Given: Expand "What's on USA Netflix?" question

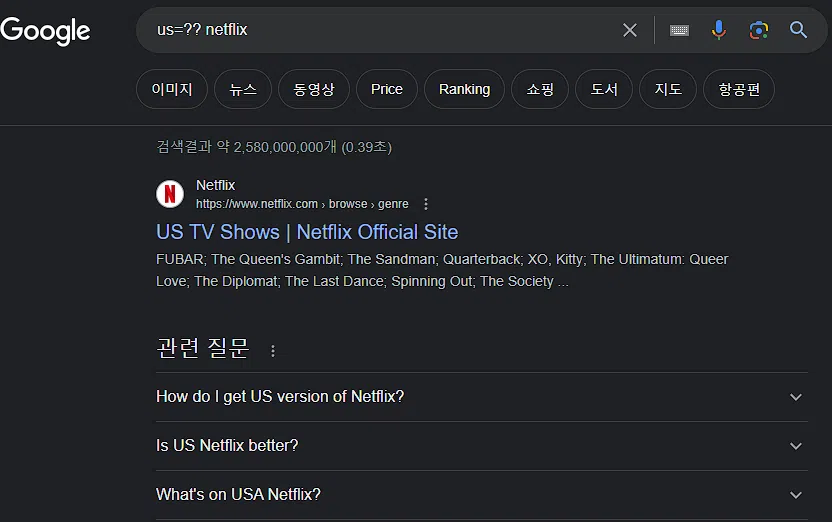Looking at the screenshot, I should (x=482, y=494).
